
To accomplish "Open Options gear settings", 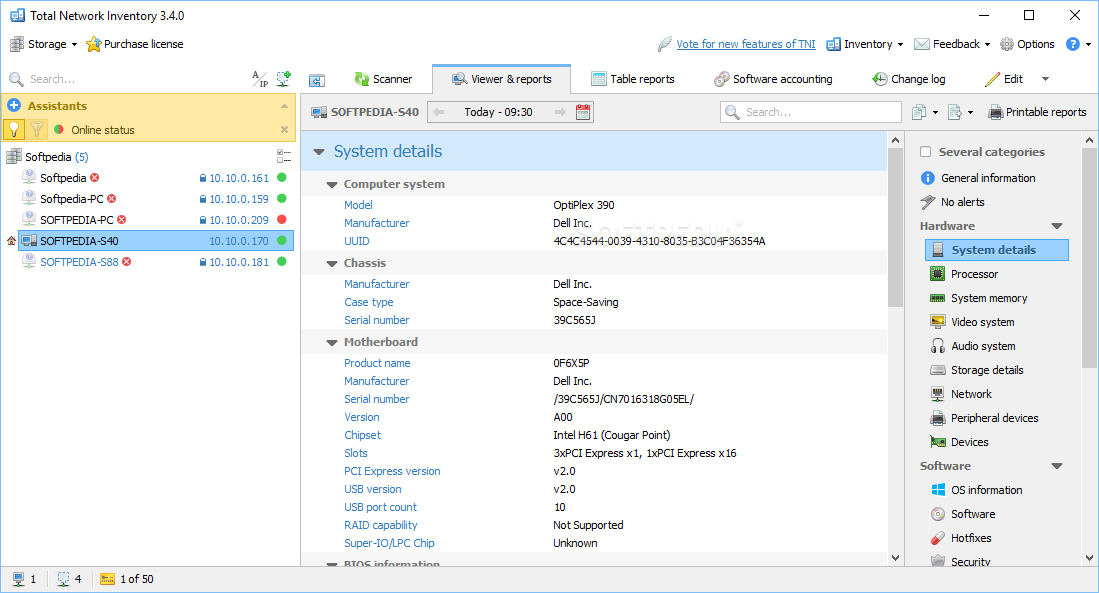I will [1027, 44].
